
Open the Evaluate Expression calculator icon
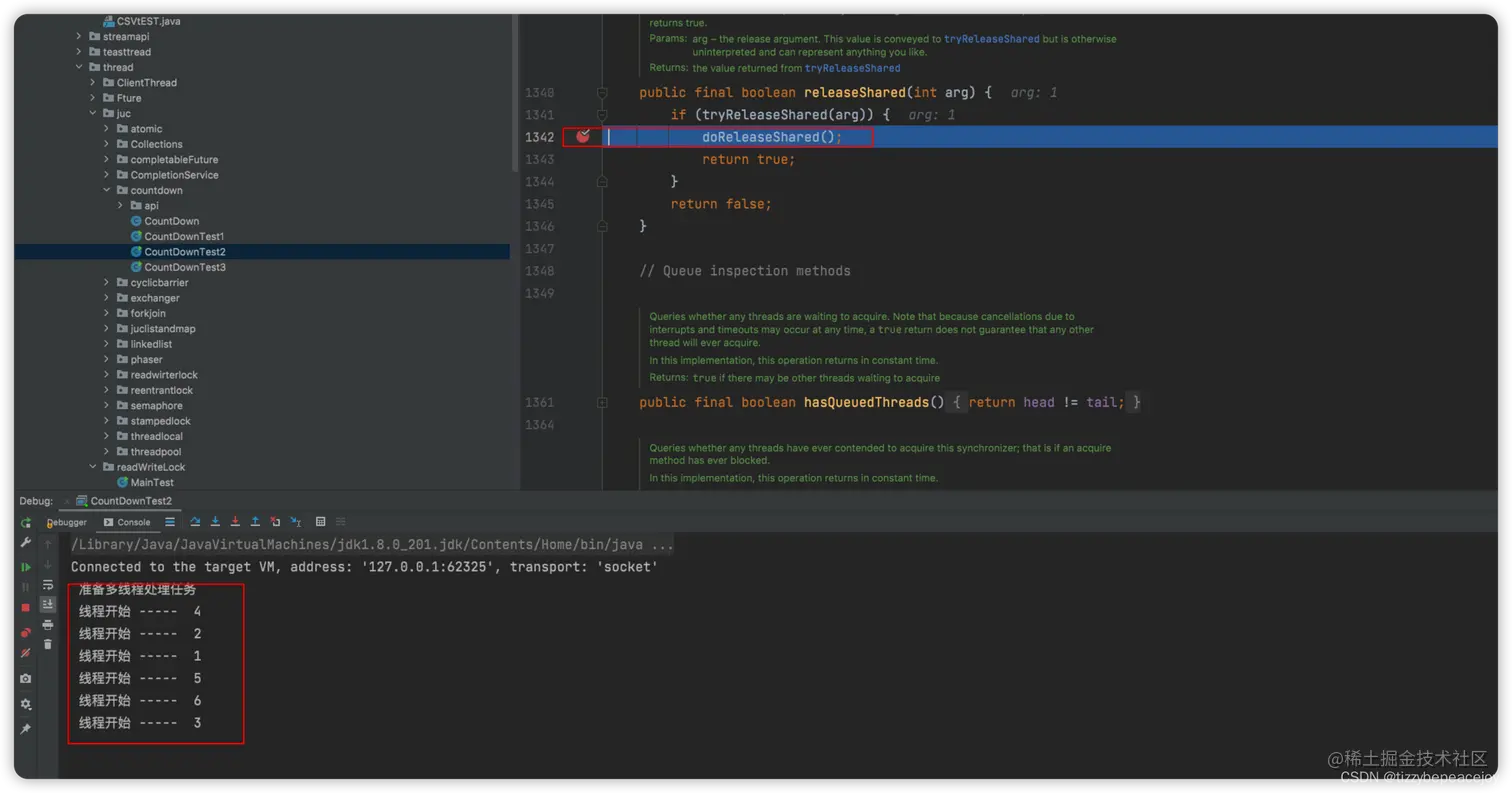click(320, 522)
